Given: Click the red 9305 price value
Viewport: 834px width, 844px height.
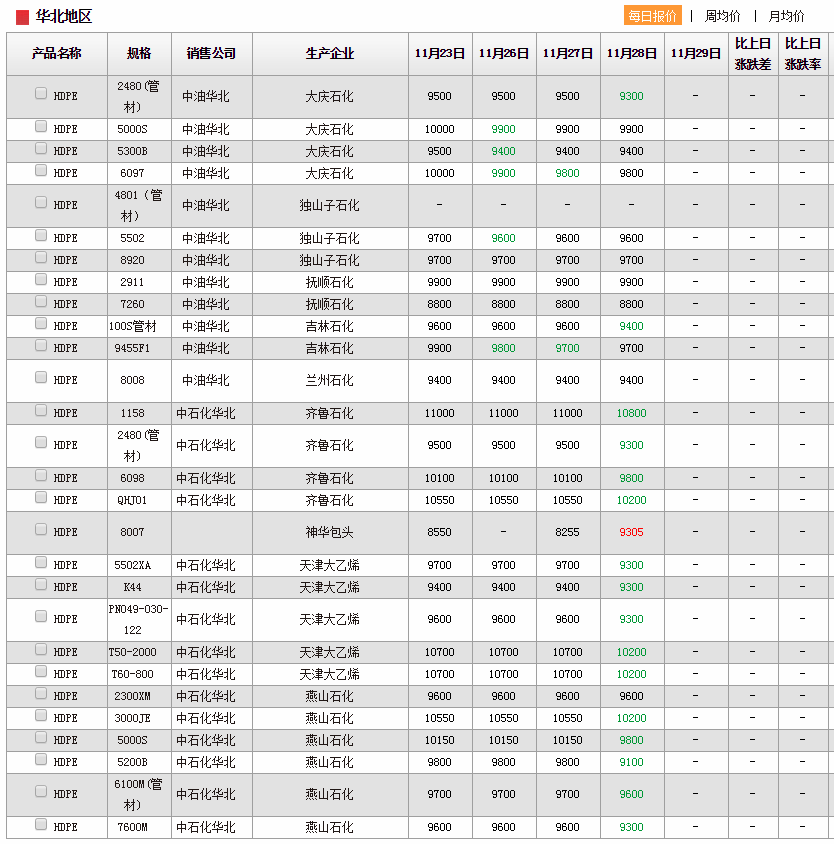Looking at the screenshot, I should pos(631,533).
